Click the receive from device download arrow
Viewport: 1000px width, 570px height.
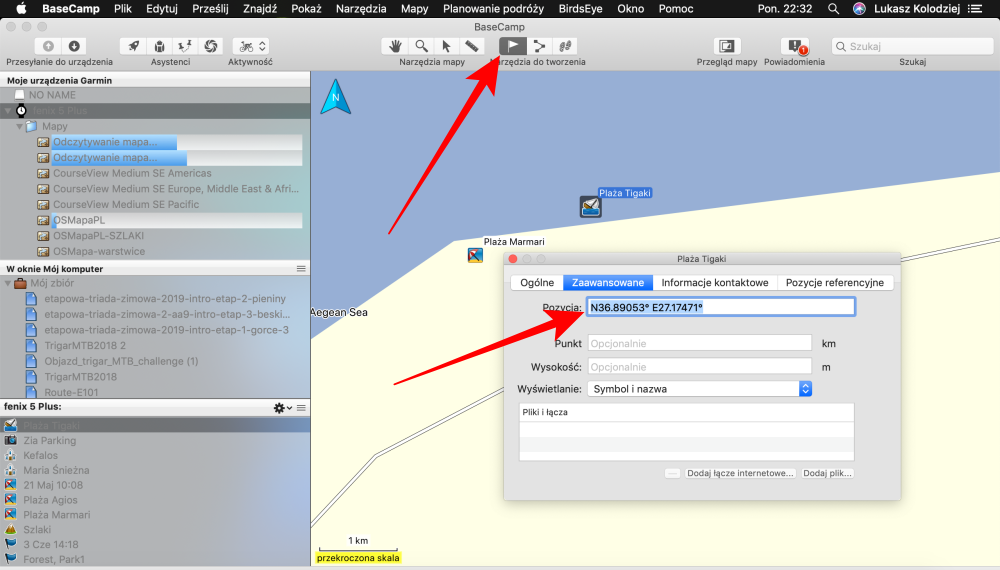click(74, 46)
